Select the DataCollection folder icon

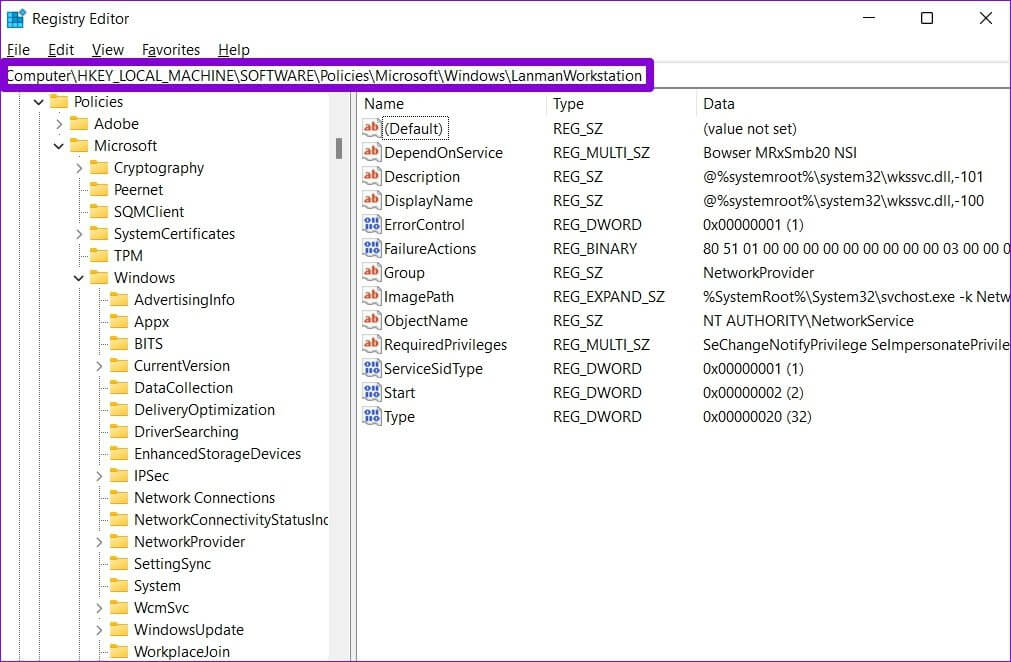(119, 387)
